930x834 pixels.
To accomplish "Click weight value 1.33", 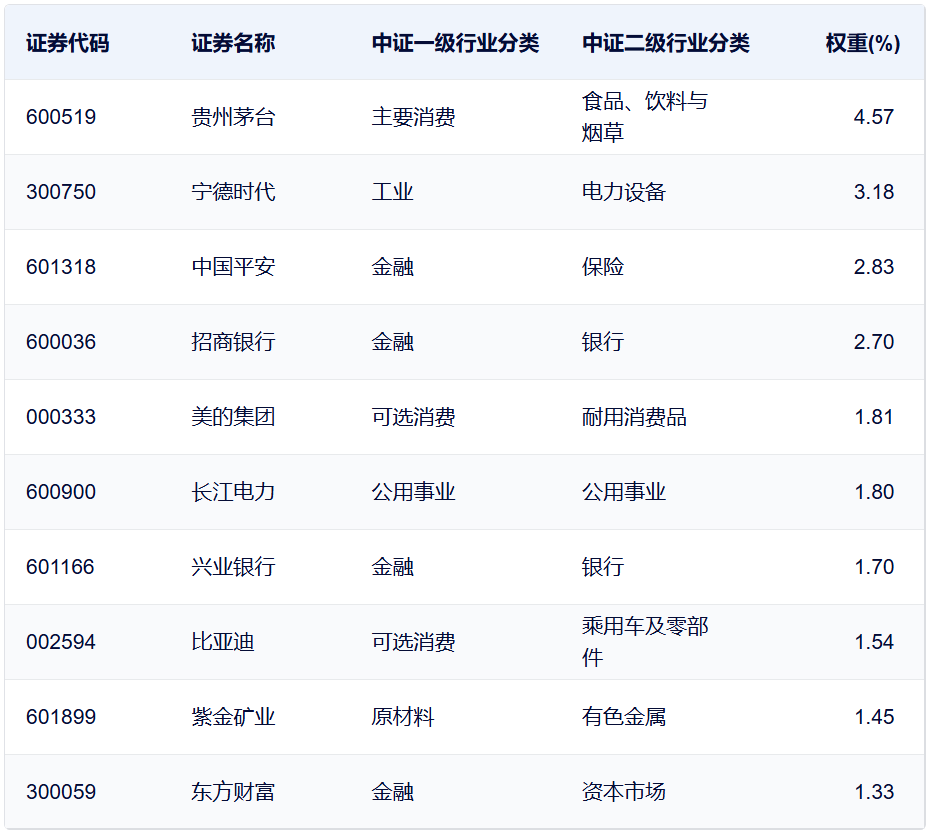I will tap(874, 792).
